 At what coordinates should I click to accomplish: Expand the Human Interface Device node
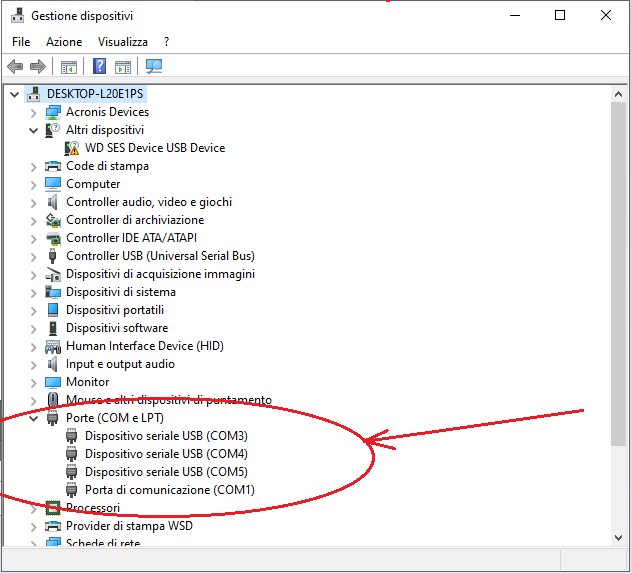coord(33,347)
